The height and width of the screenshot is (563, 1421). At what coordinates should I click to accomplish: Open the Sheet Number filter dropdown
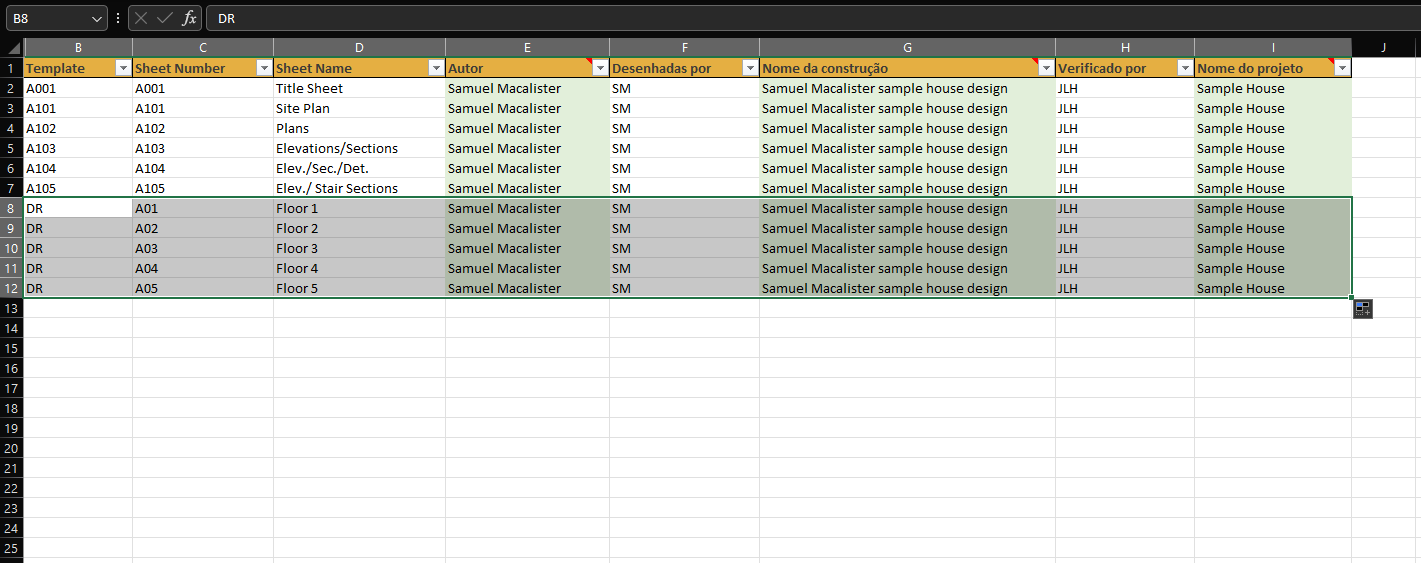264,68
